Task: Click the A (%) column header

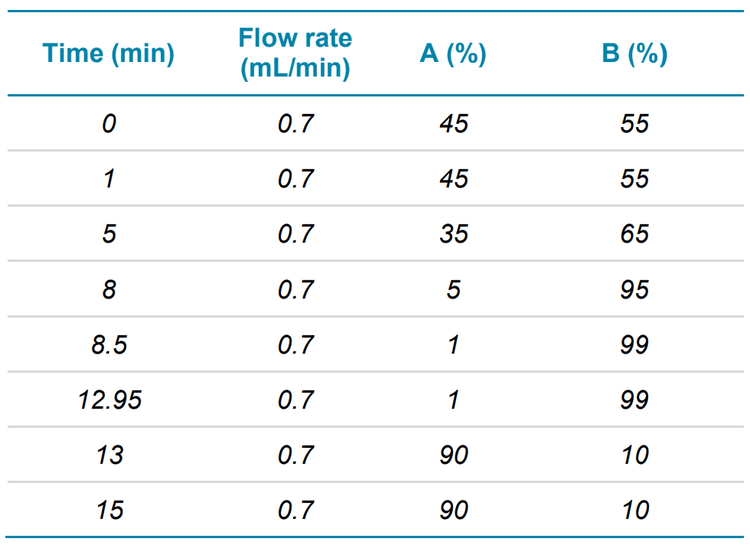Action: (453, 53)
